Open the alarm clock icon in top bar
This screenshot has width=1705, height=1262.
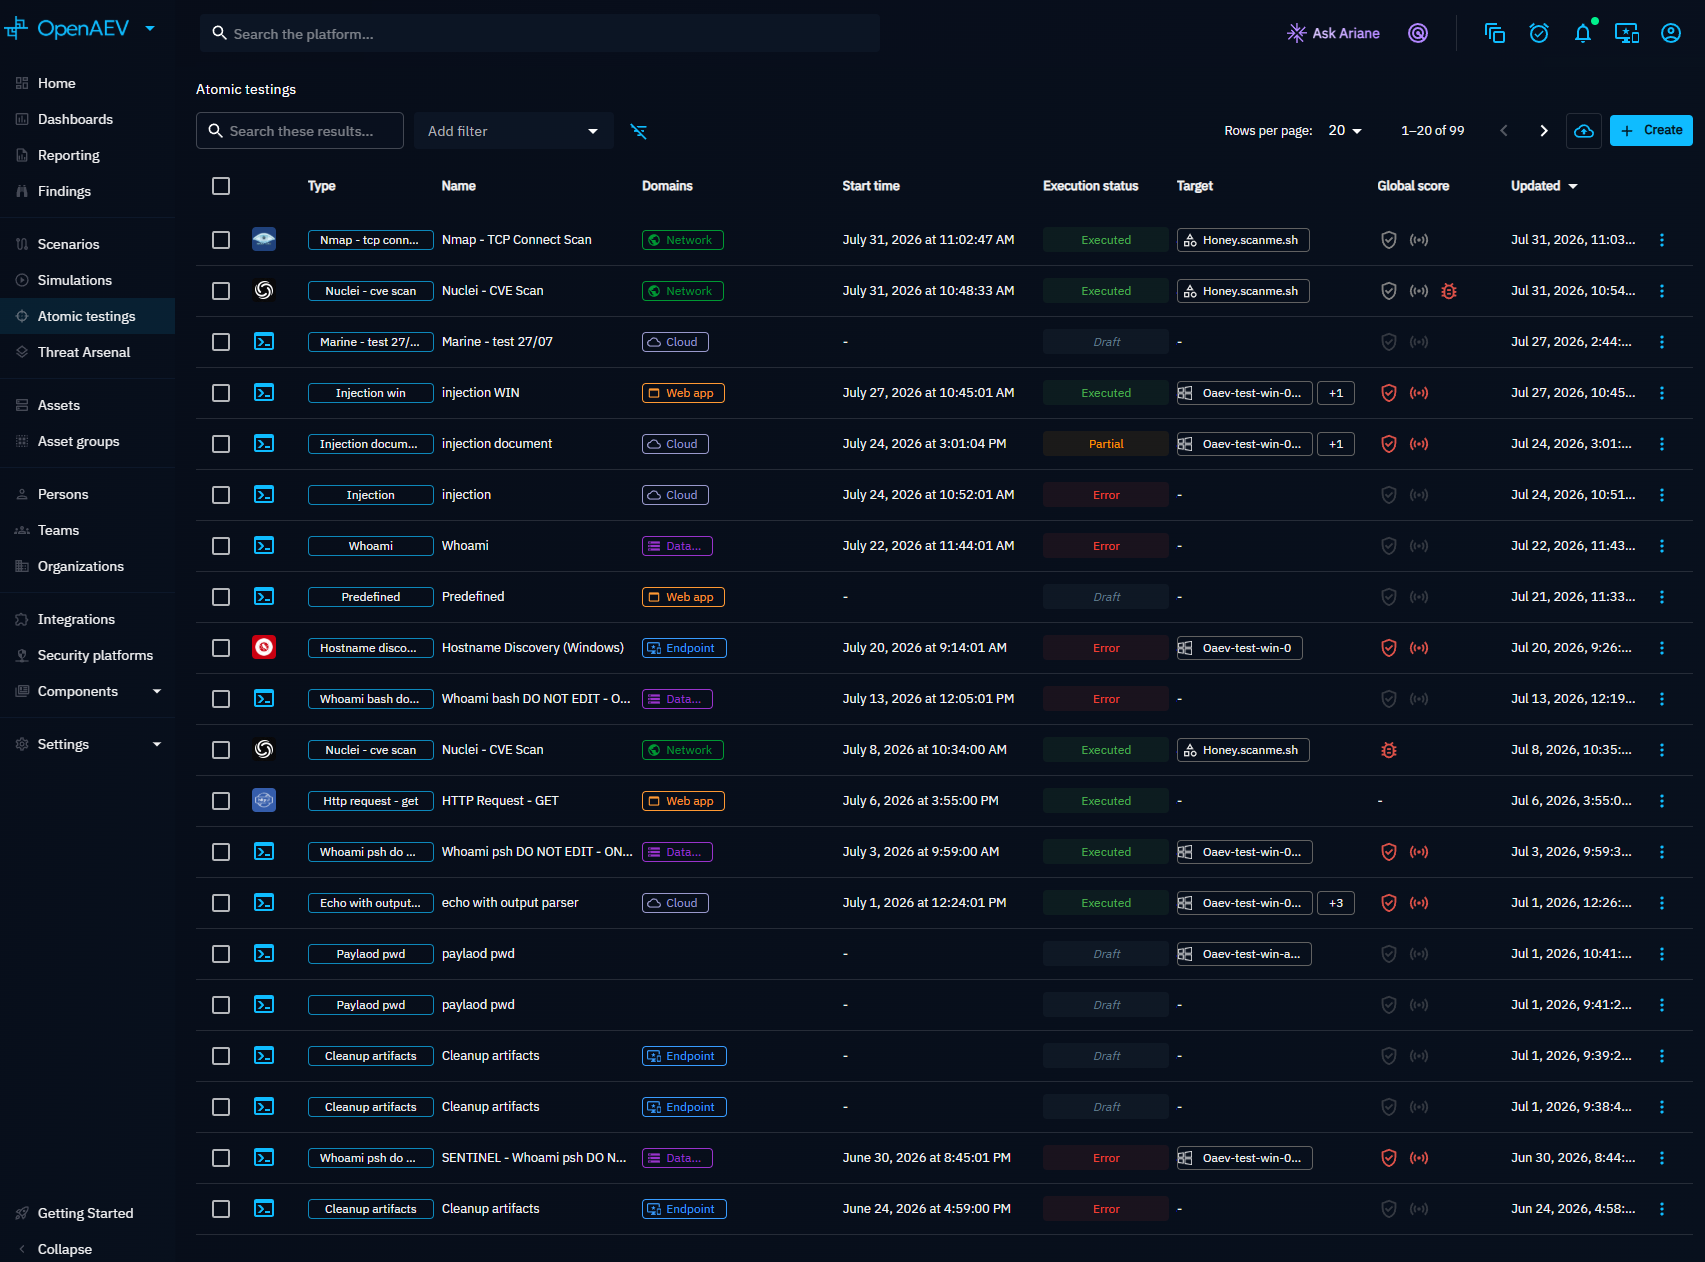[1538, 33]
